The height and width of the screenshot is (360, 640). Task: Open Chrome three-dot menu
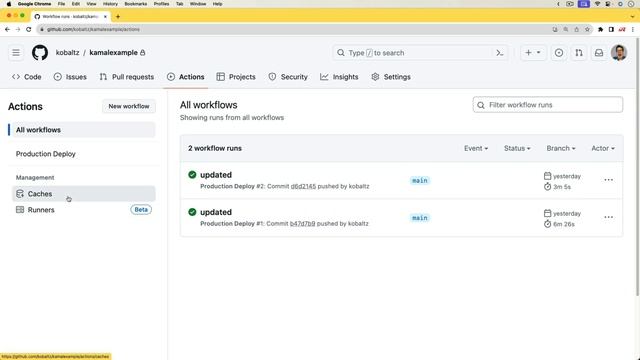coord(633,29)
